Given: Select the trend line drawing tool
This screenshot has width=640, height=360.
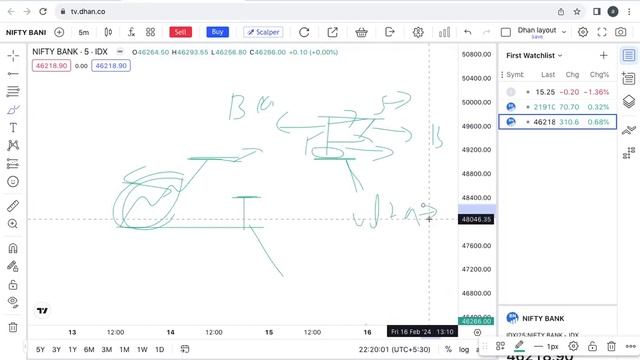Looking at the screenshot, I should click(13, 74).
